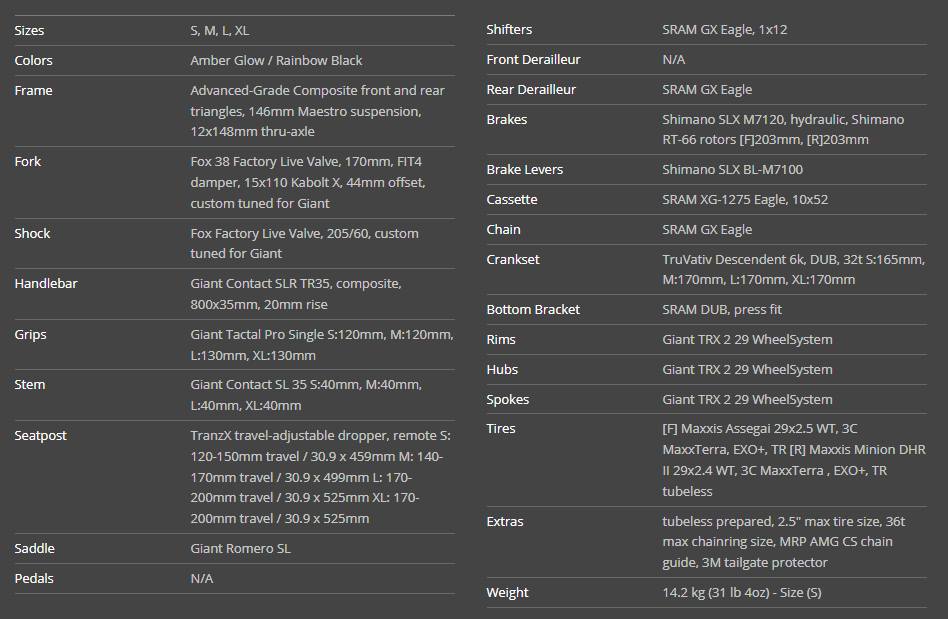This screenshot has height=619, width=948.
Task: Click the Front Derailleur label
Action: pos(533,60)
